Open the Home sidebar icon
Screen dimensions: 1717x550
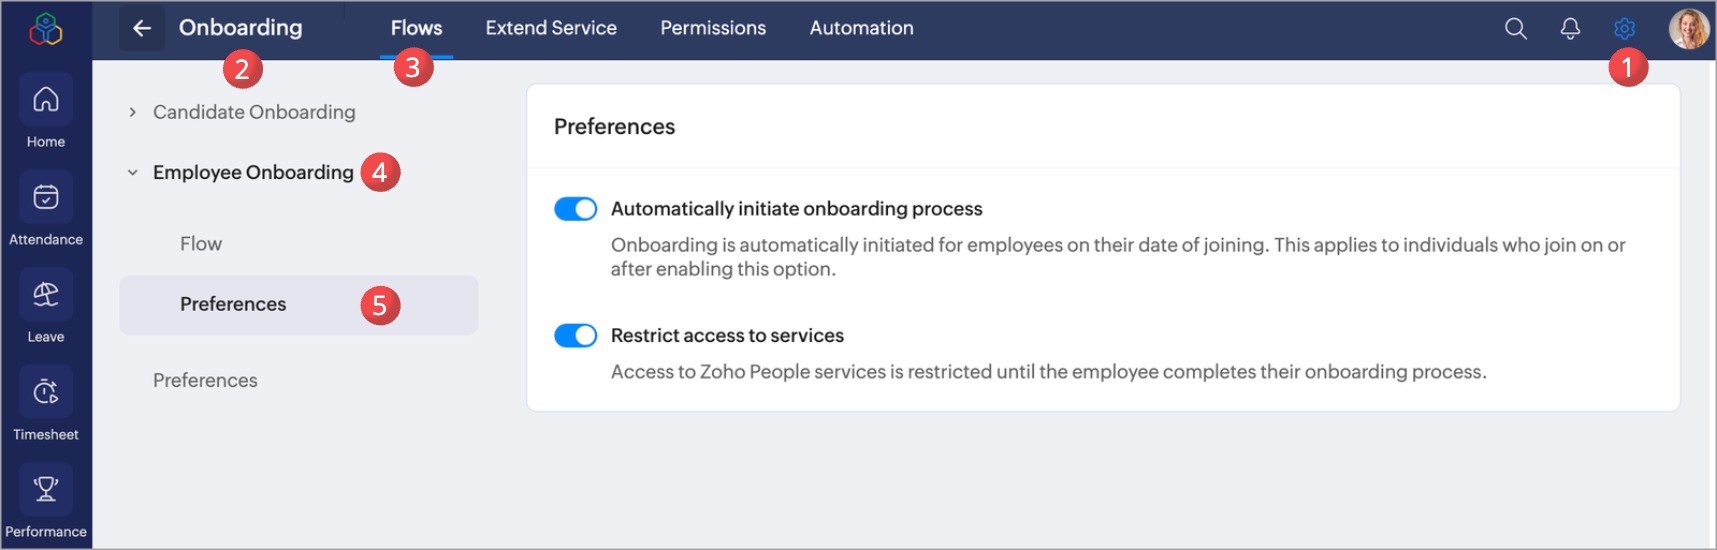[x=46, y=100]
